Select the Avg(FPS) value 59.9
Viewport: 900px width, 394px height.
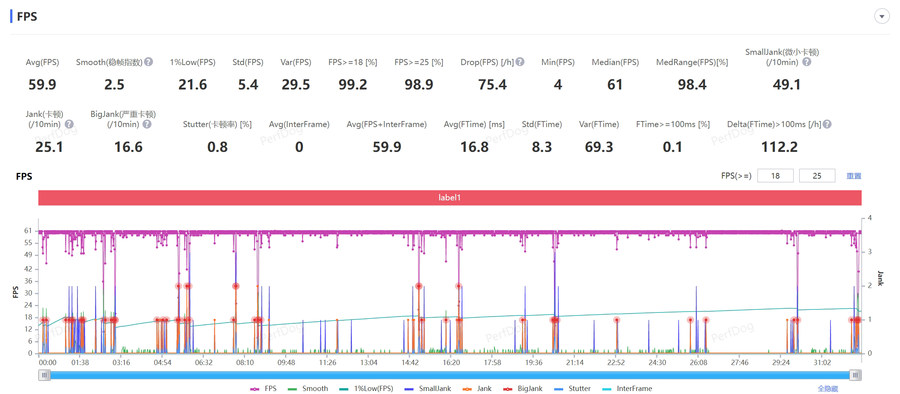pos(42,85)
